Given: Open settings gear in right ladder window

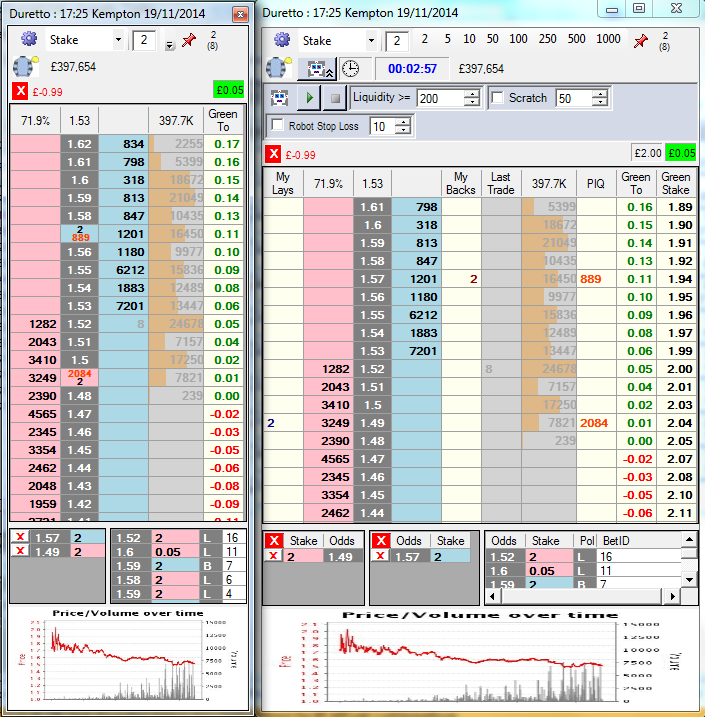Looking at the screenshot, I should pyautogui.click(x=282, y=40).
